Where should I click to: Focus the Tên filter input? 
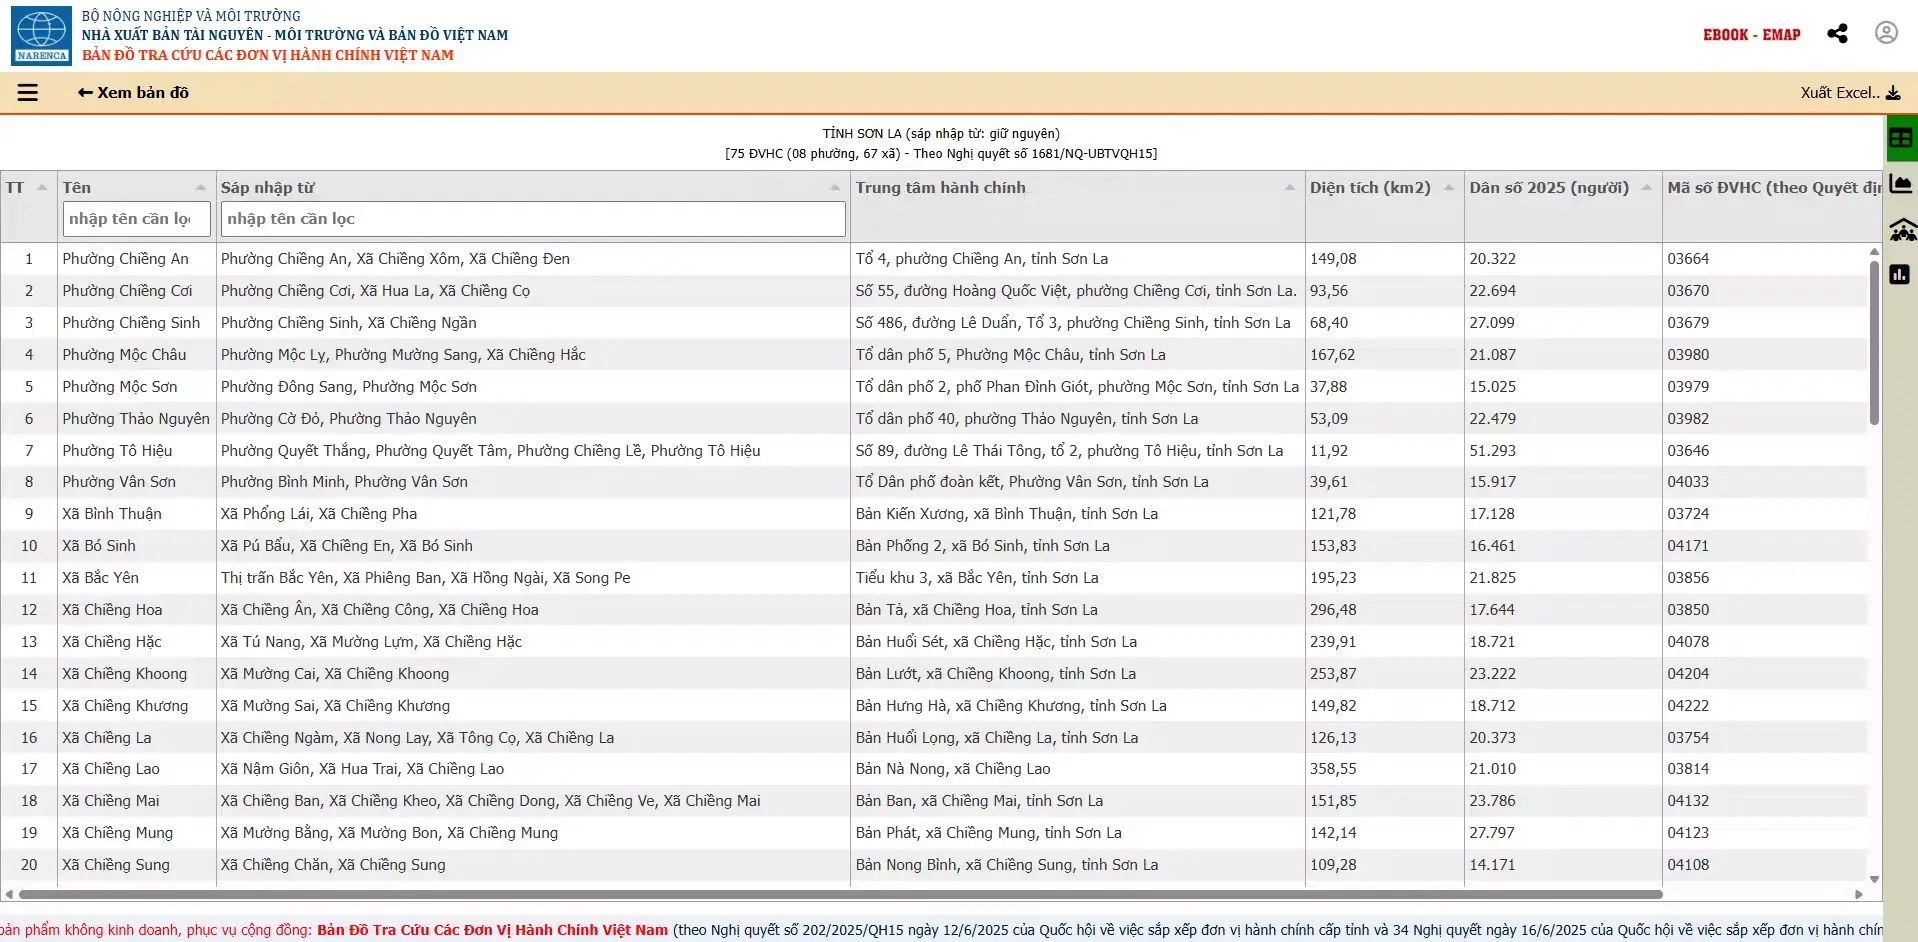pos(136,219)
